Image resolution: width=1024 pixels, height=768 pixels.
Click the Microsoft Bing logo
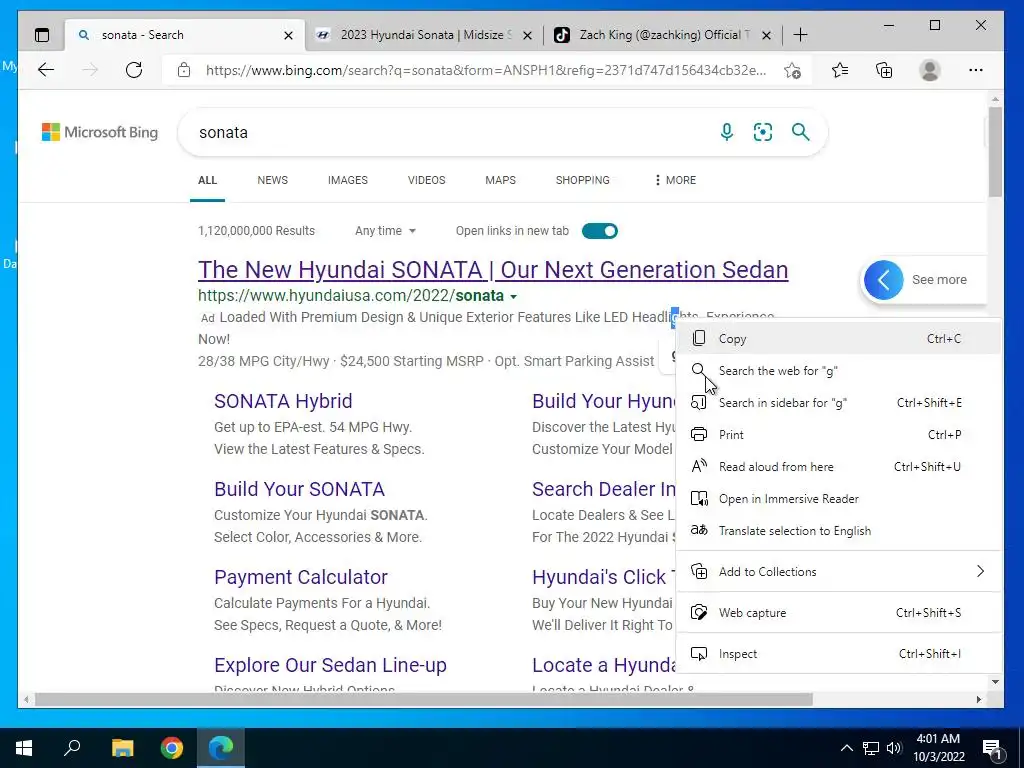pos(100,132)
